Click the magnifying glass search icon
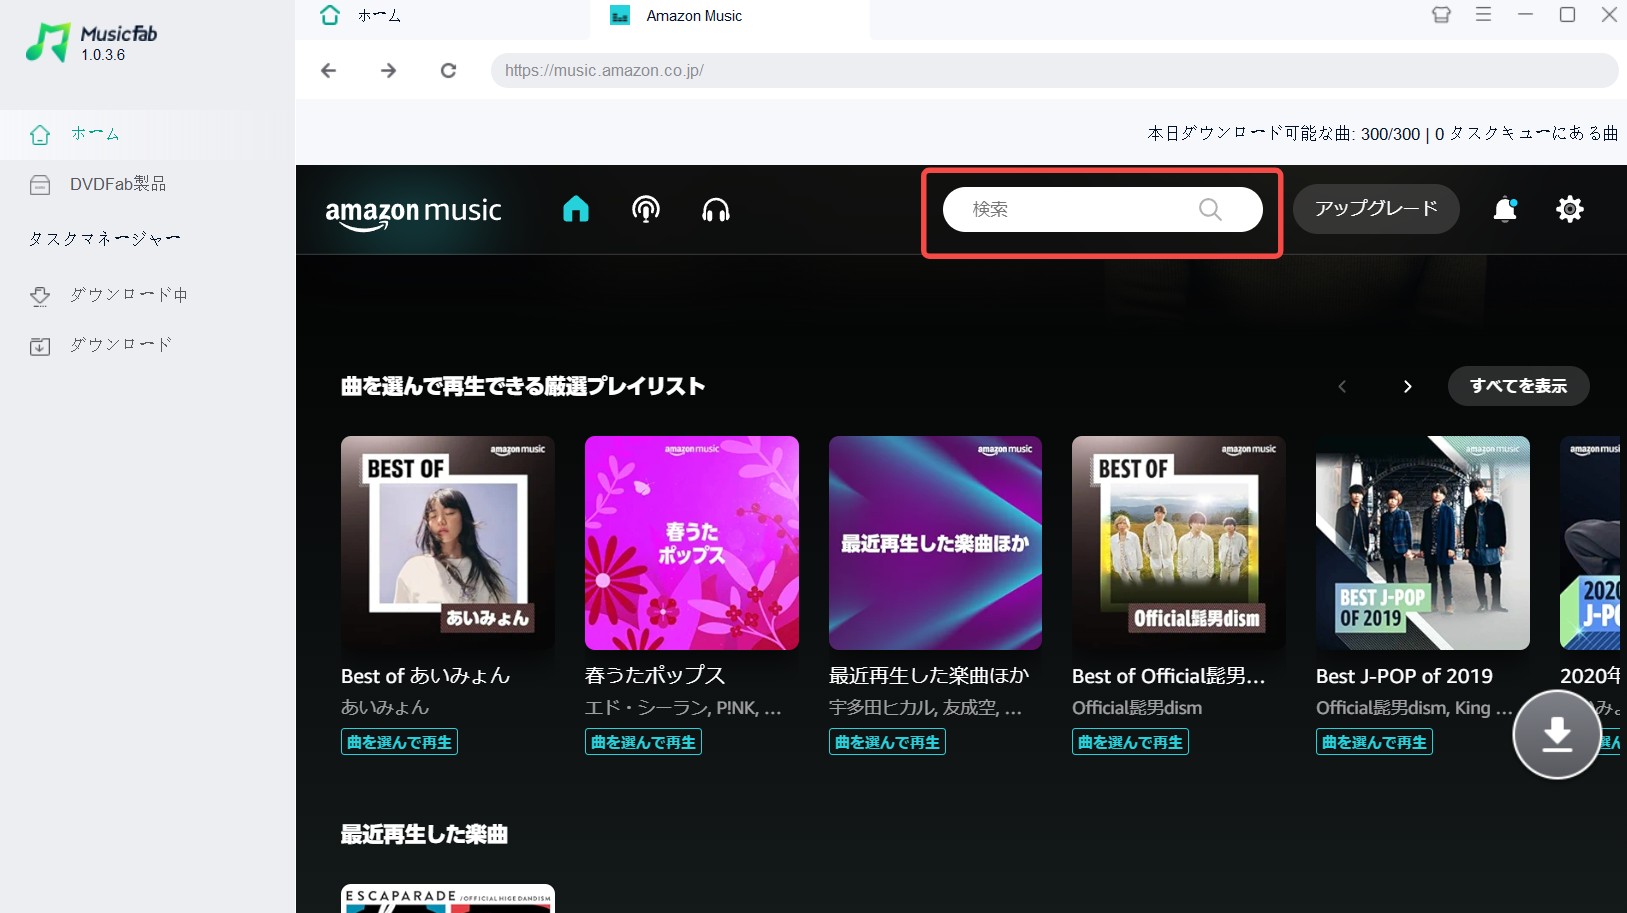This screenshot has height=913, width=1627. pyautogui.click(x=1210, y=209)
